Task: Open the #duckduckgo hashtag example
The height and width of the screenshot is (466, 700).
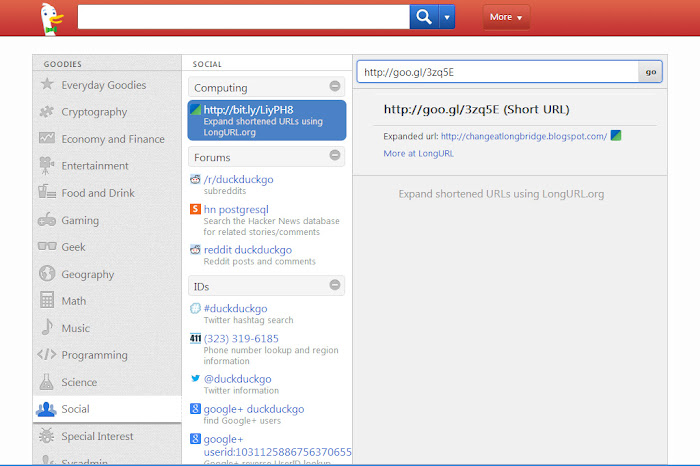Action: pyautogui.click(x=235, y=308)
